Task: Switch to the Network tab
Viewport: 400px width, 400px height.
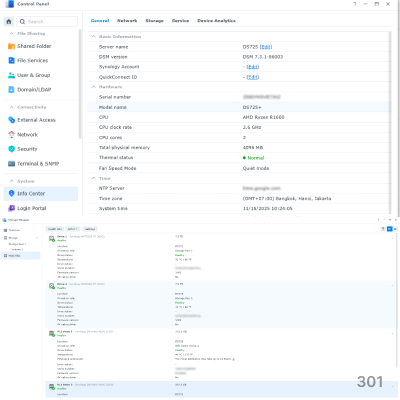Action: point(127,21)
